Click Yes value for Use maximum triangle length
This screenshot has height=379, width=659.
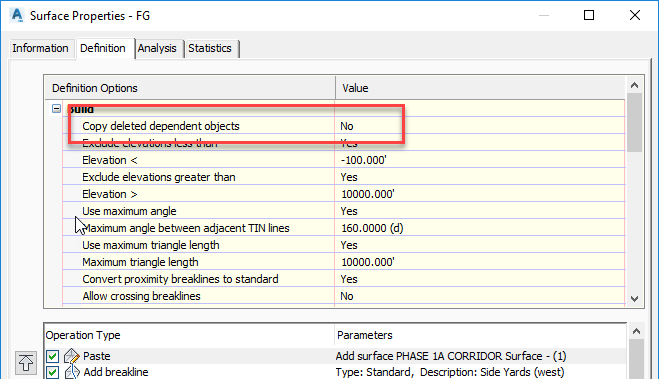(349, 245)
